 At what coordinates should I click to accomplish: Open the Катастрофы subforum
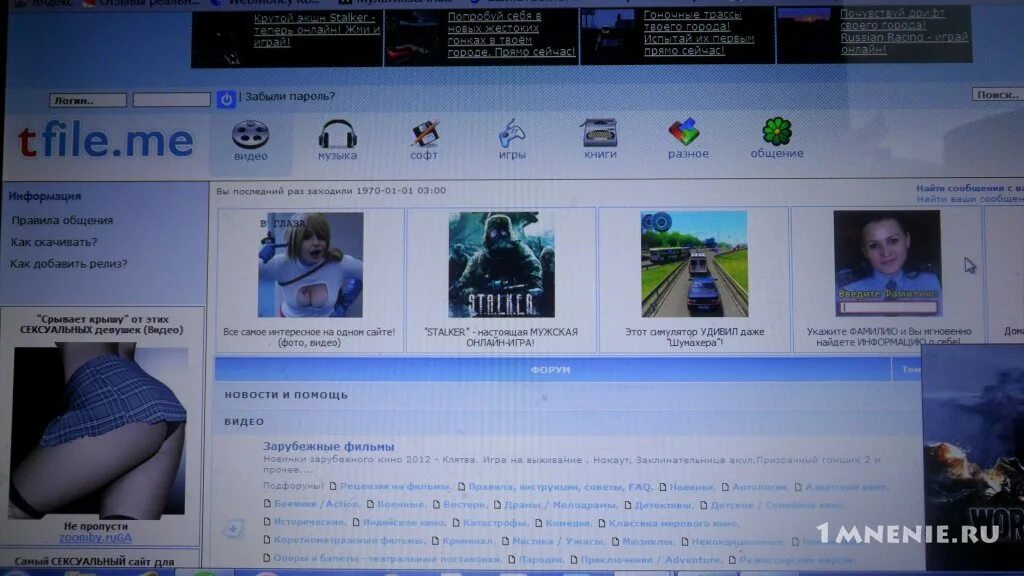click(495, 522)
